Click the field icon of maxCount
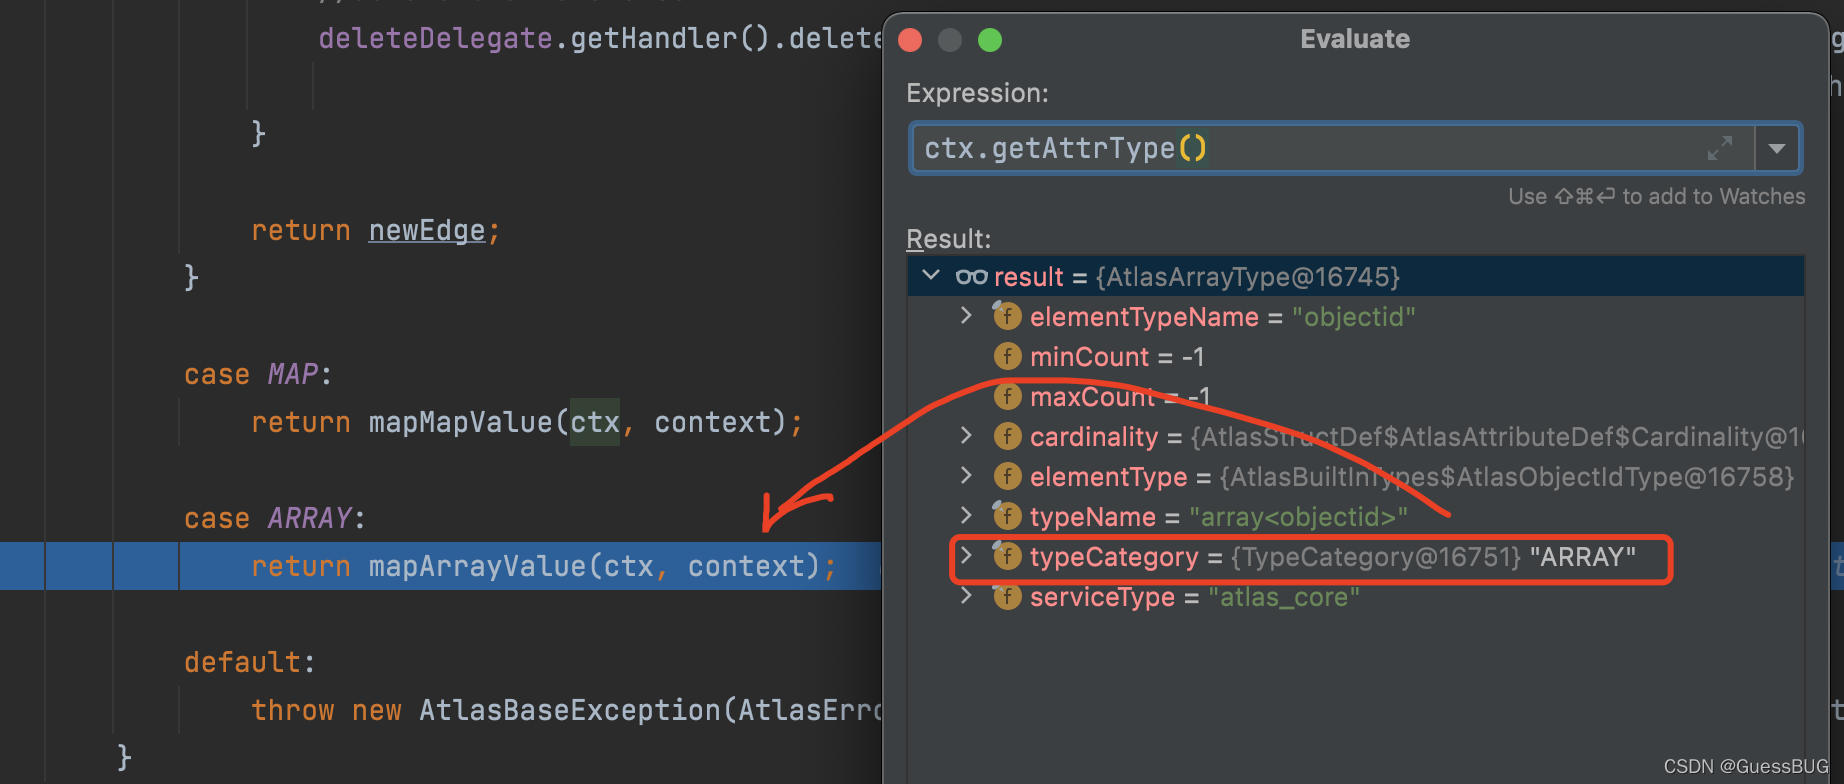1844x784 pixels. [x=1007, y=396]
